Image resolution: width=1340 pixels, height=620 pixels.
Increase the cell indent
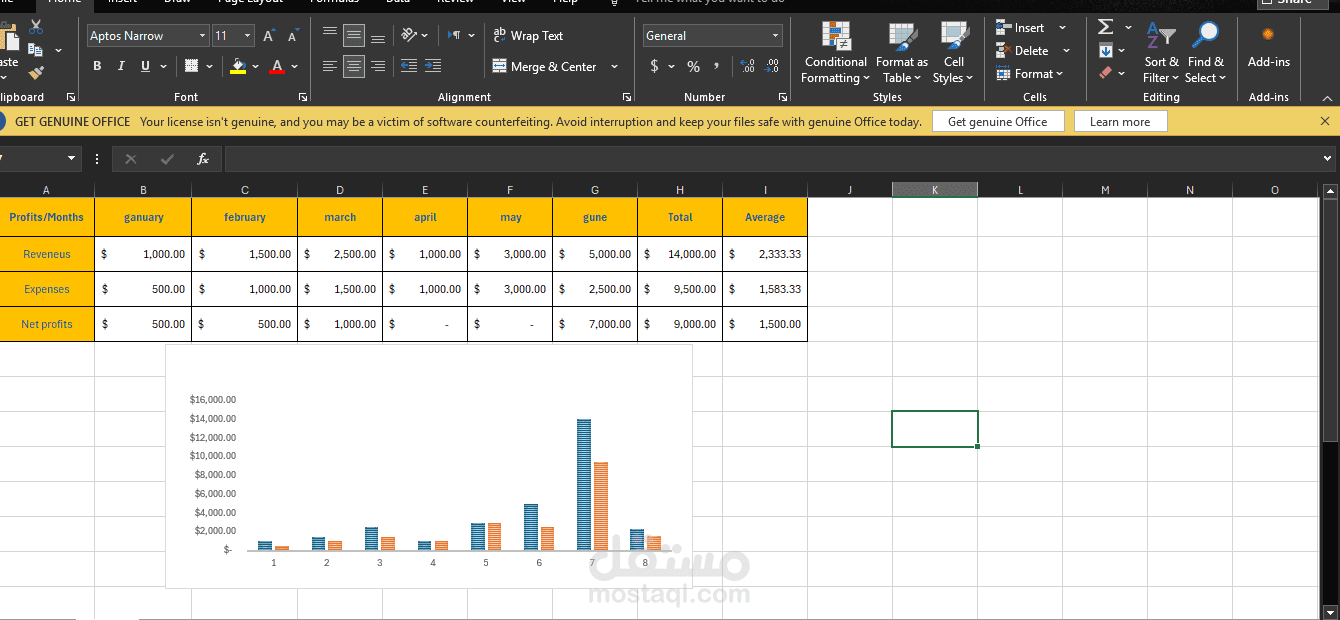(433, 66)
